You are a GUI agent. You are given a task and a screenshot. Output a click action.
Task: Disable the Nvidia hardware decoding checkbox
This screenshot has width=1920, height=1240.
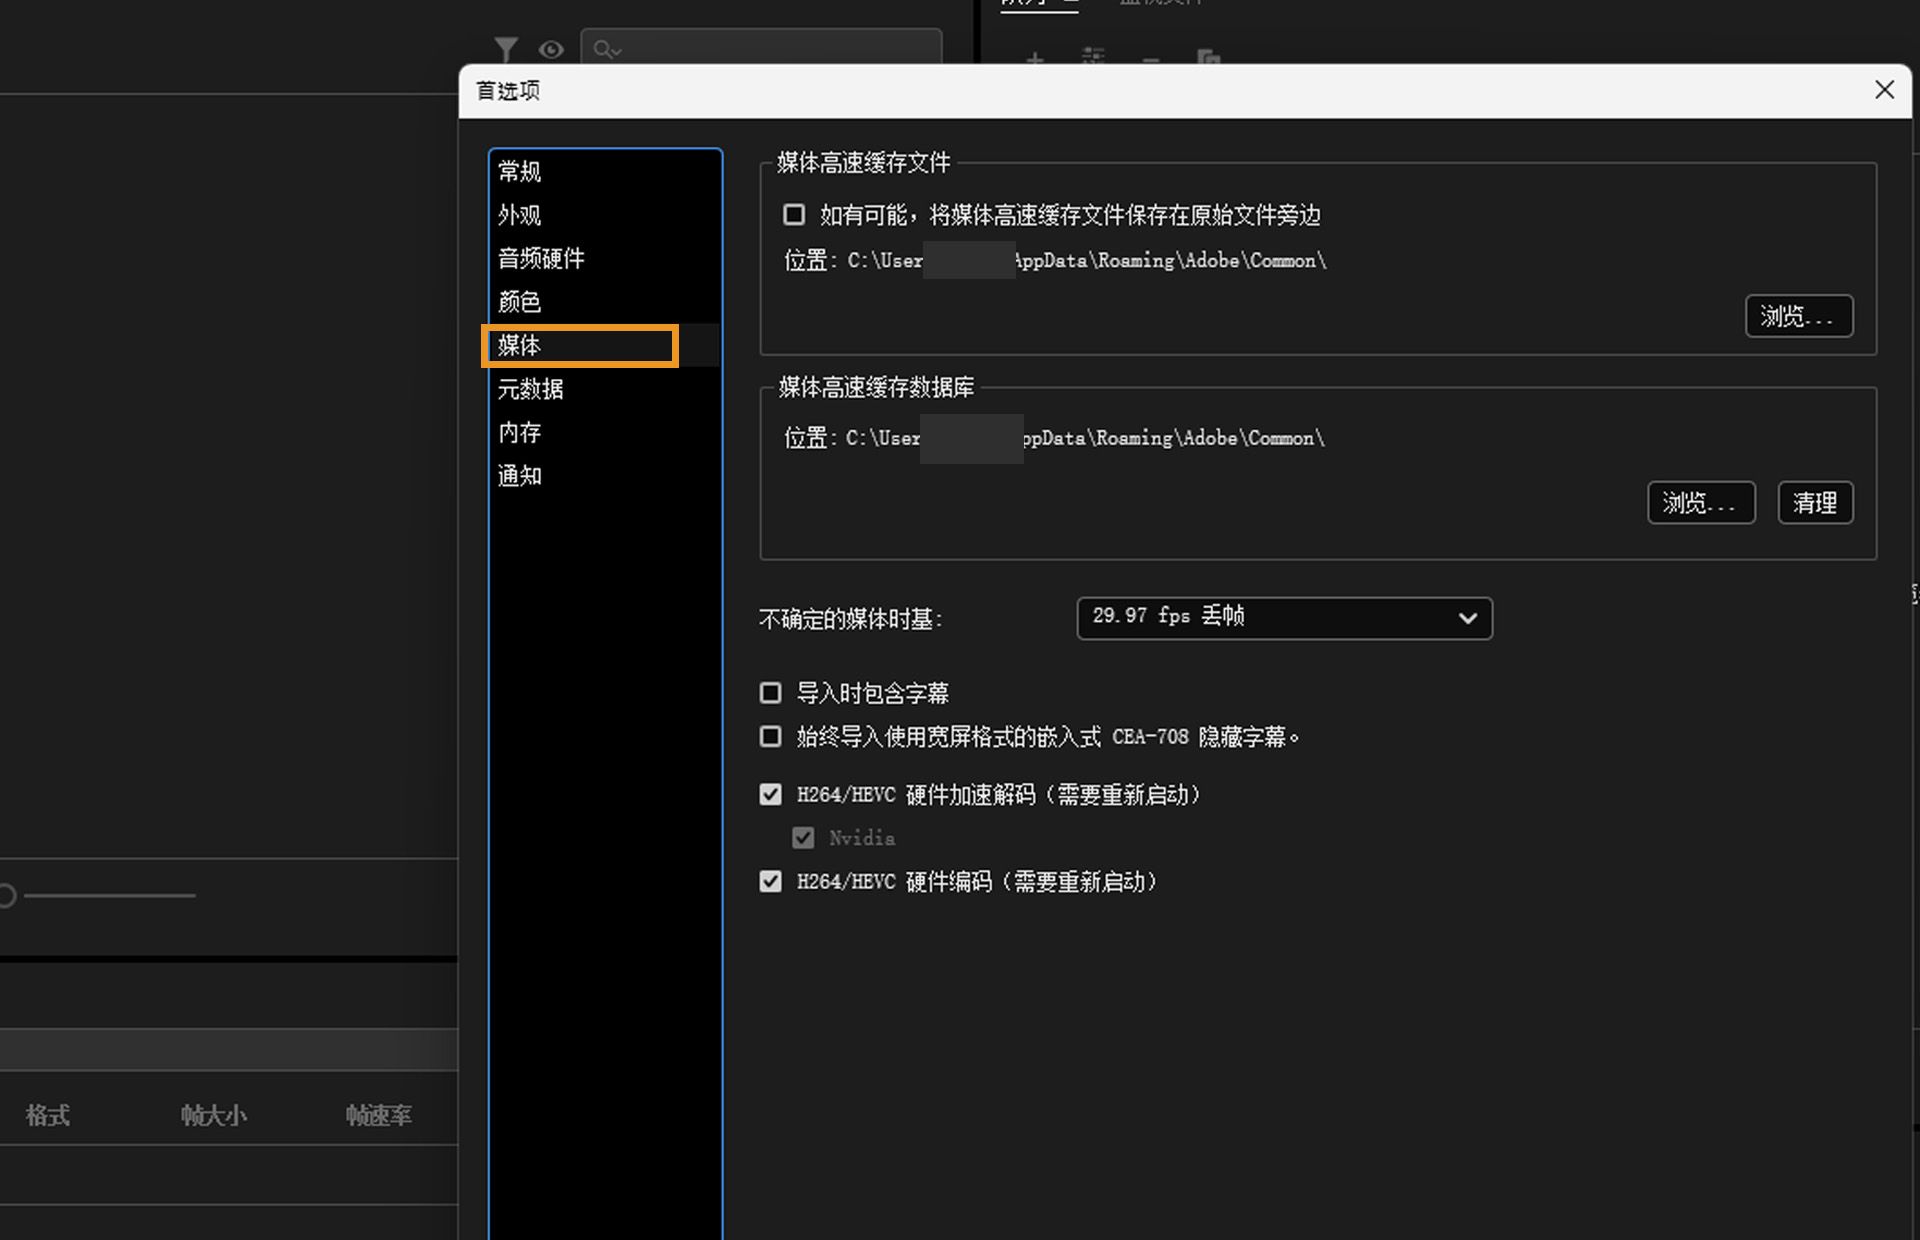click(x=803, y=837)
